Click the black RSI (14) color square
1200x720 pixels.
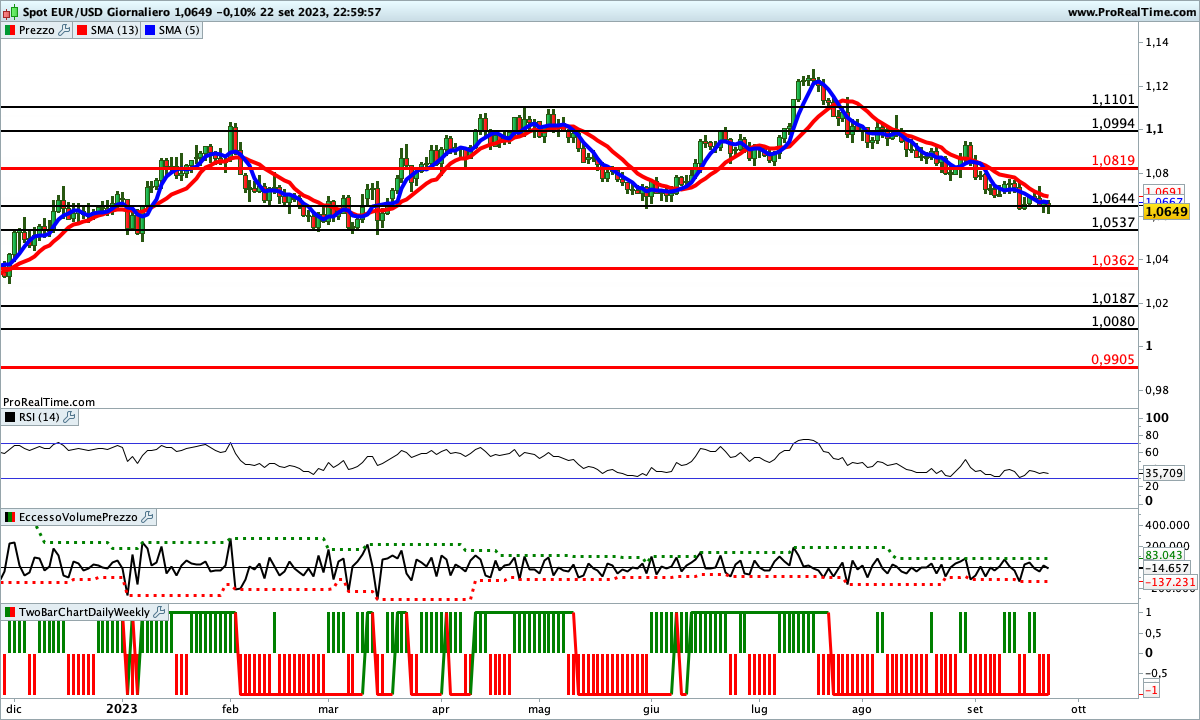(10, 417)
